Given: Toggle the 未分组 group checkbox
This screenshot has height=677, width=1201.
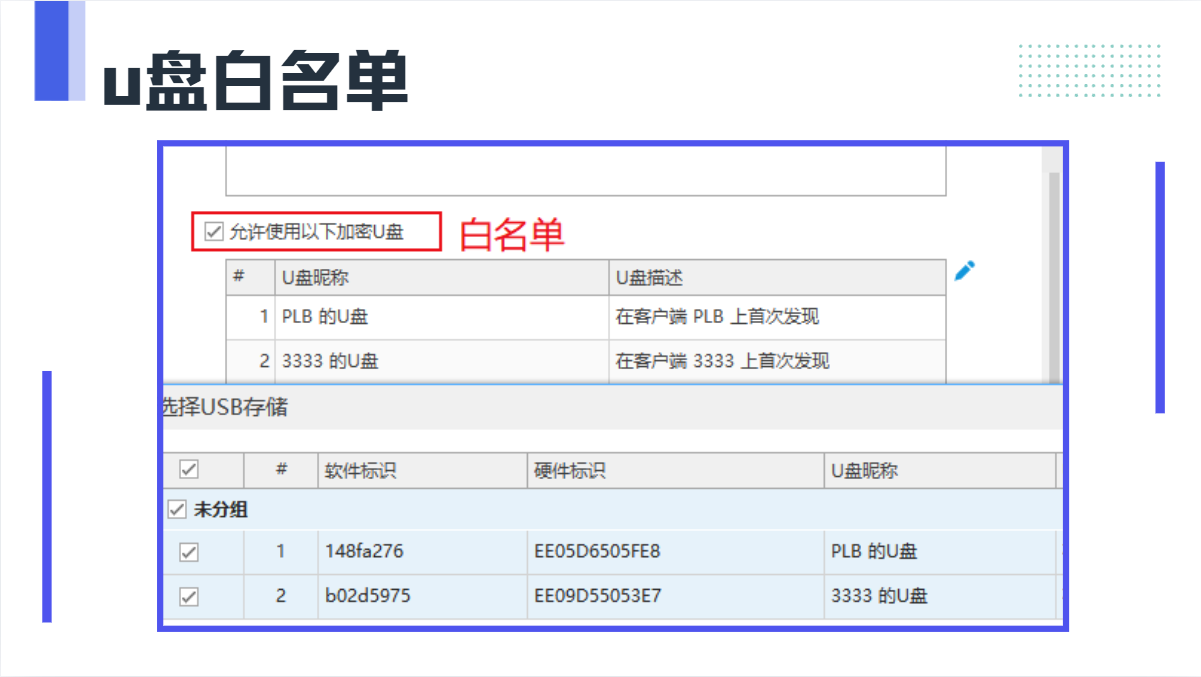Looking at the screenshot, I should (177, 510).
